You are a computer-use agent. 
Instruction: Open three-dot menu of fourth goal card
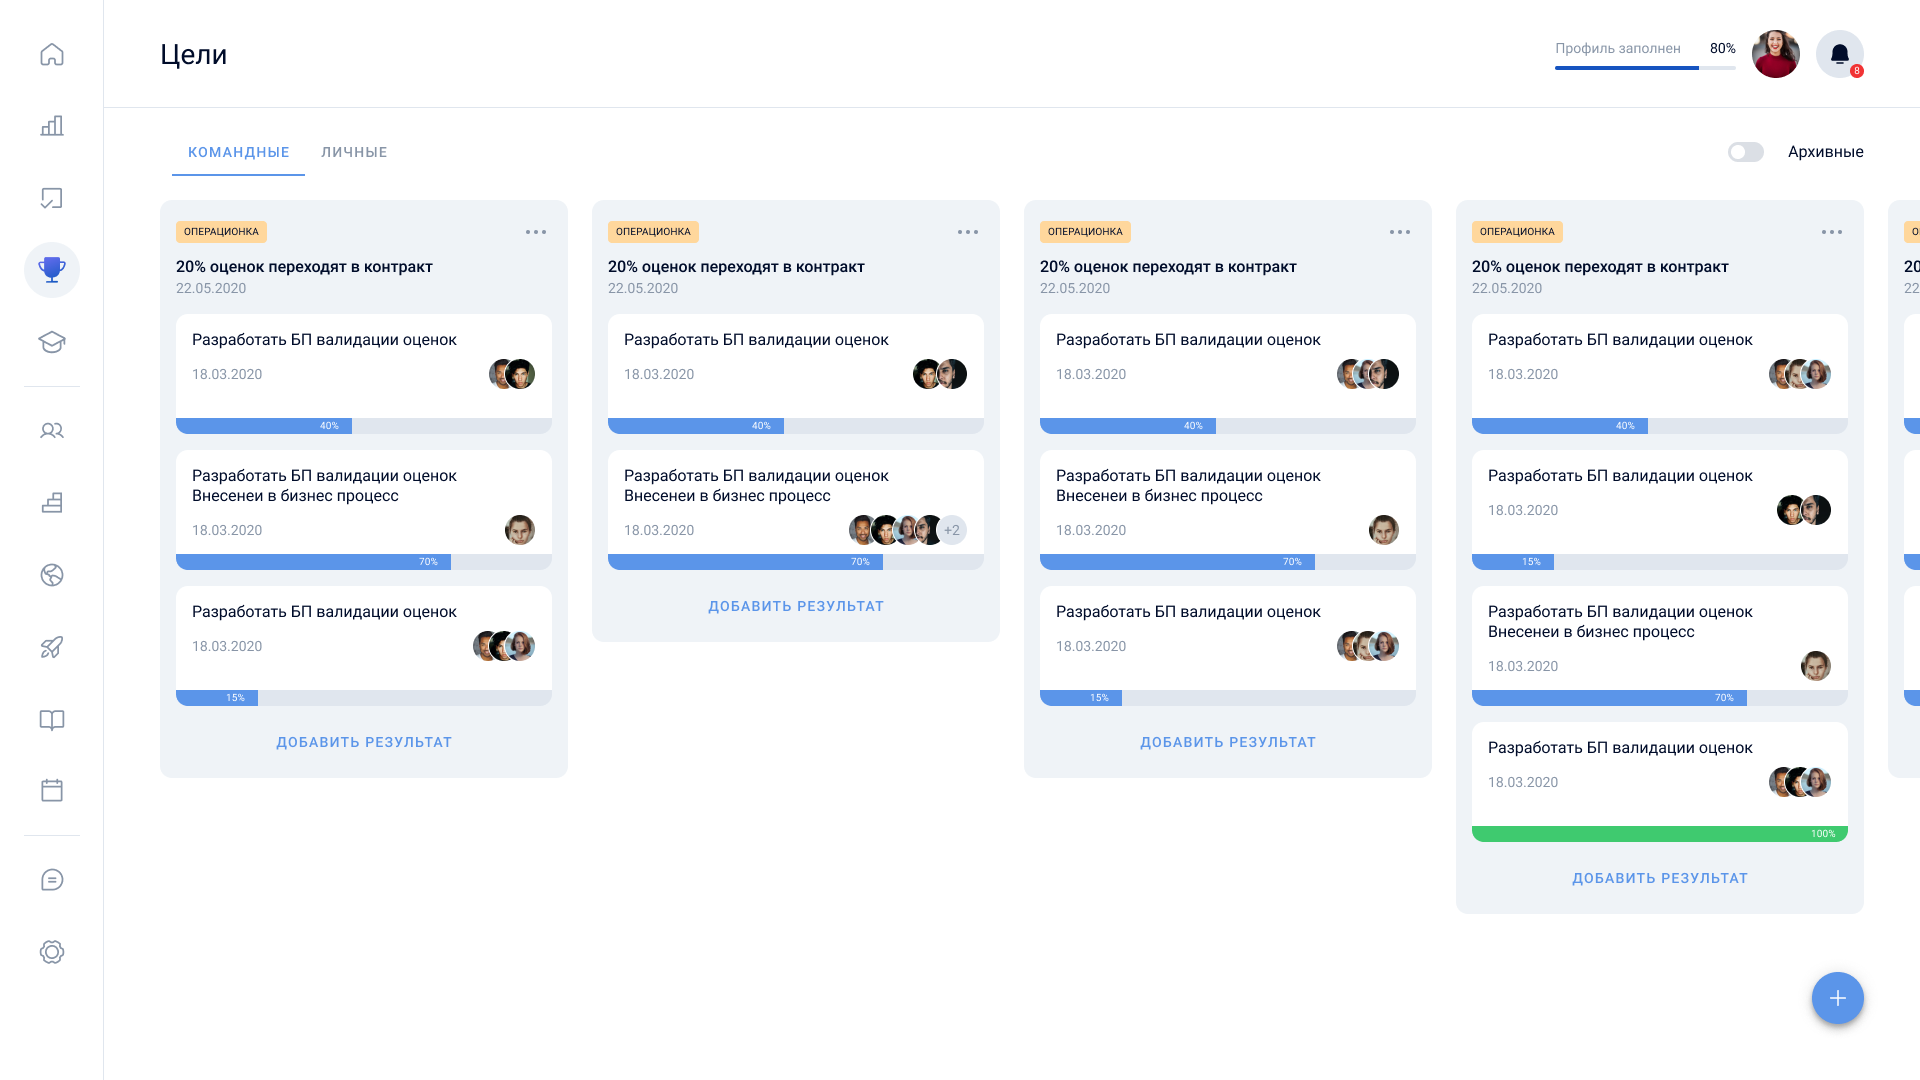click(x=1832, y=232)
